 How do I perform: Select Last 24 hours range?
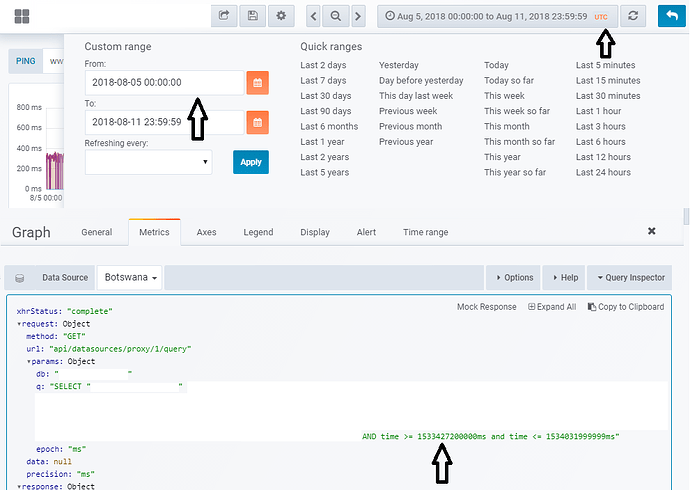click(603, 172)
